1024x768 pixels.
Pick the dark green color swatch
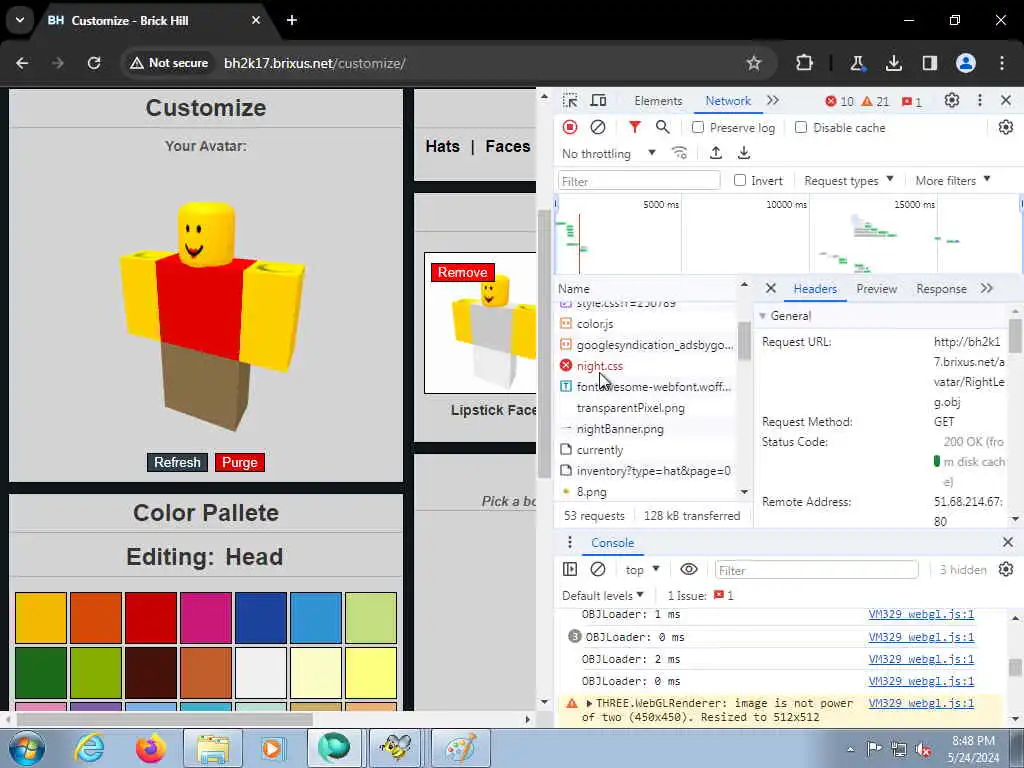(40, 673)
